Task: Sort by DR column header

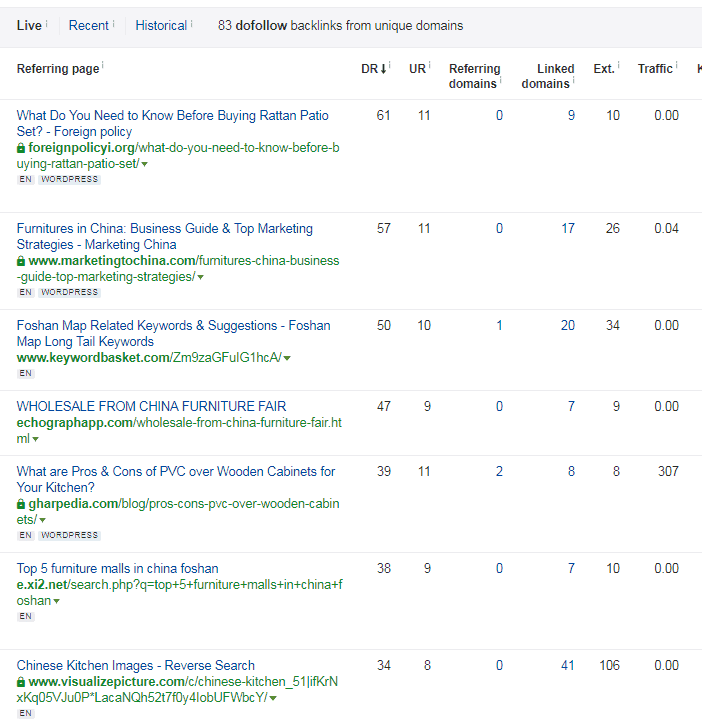Action: click(x=373, y=69)
